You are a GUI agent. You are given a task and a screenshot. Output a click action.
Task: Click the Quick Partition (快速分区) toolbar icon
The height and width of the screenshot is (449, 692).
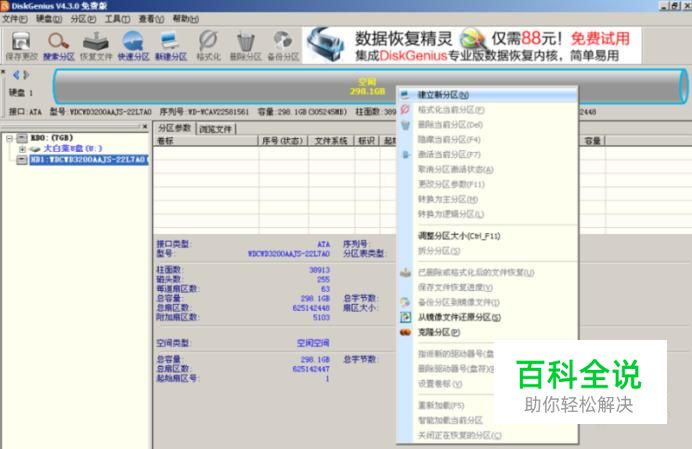pos(133,46)
